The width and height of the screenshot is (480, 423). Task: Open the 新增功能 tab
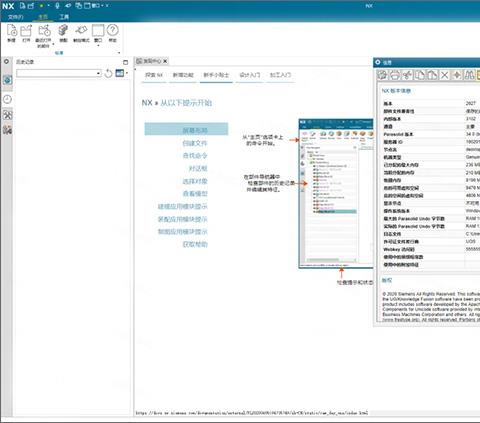(x=183, y=75)
